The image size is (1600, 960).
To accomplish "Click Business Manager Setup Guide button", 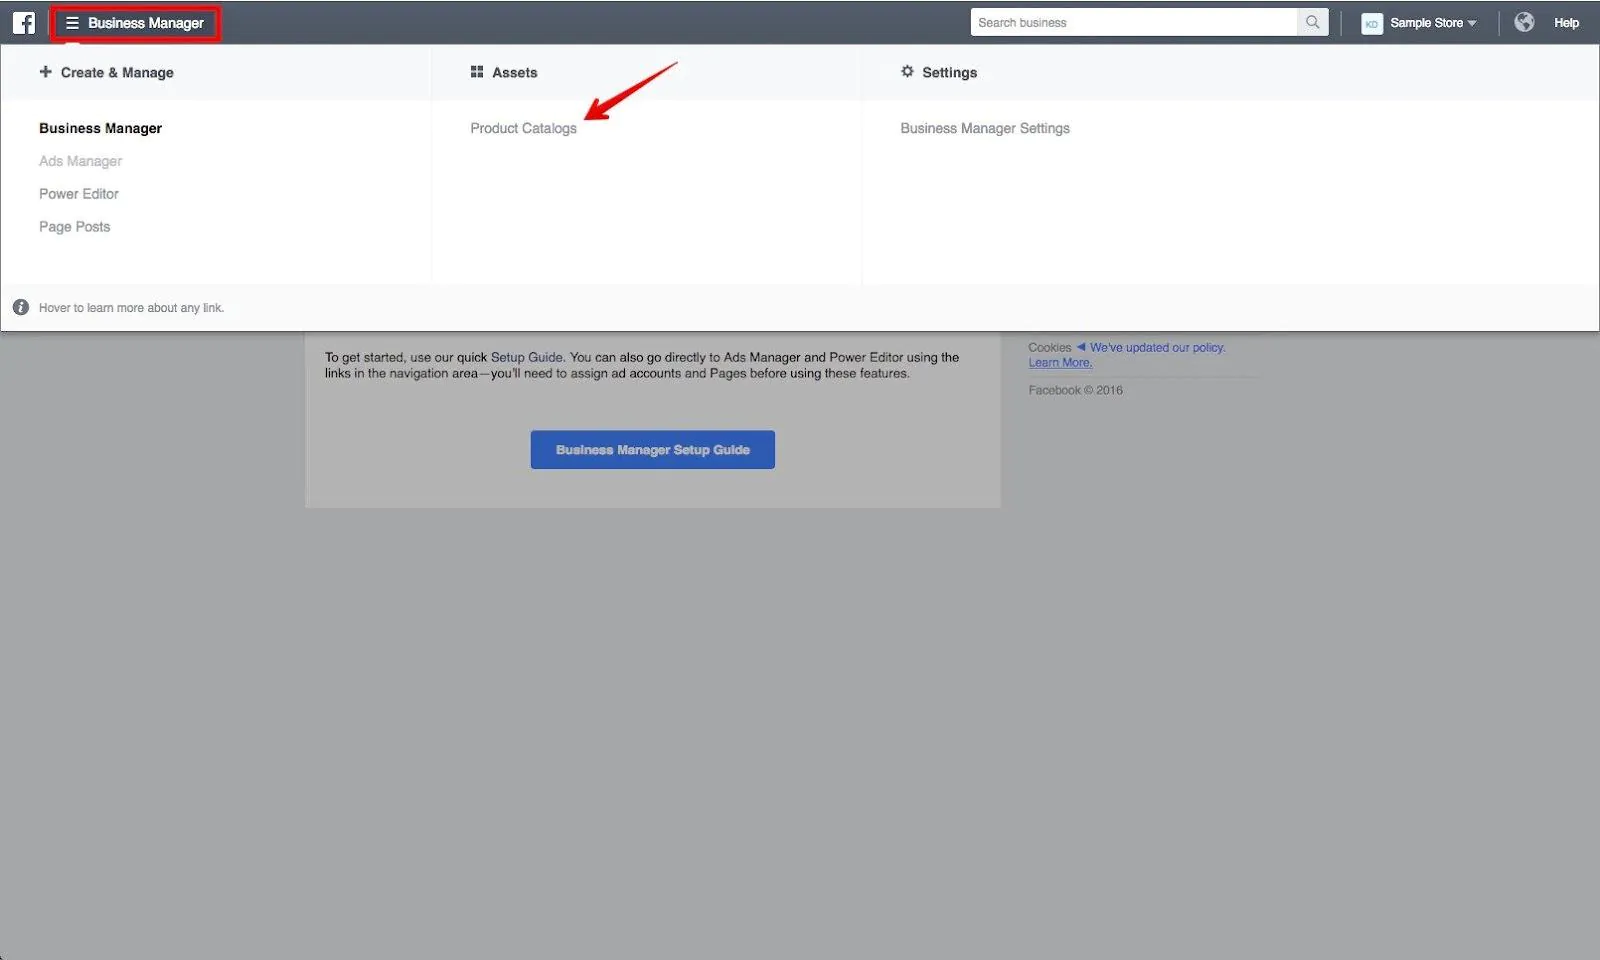I will 652,450.
